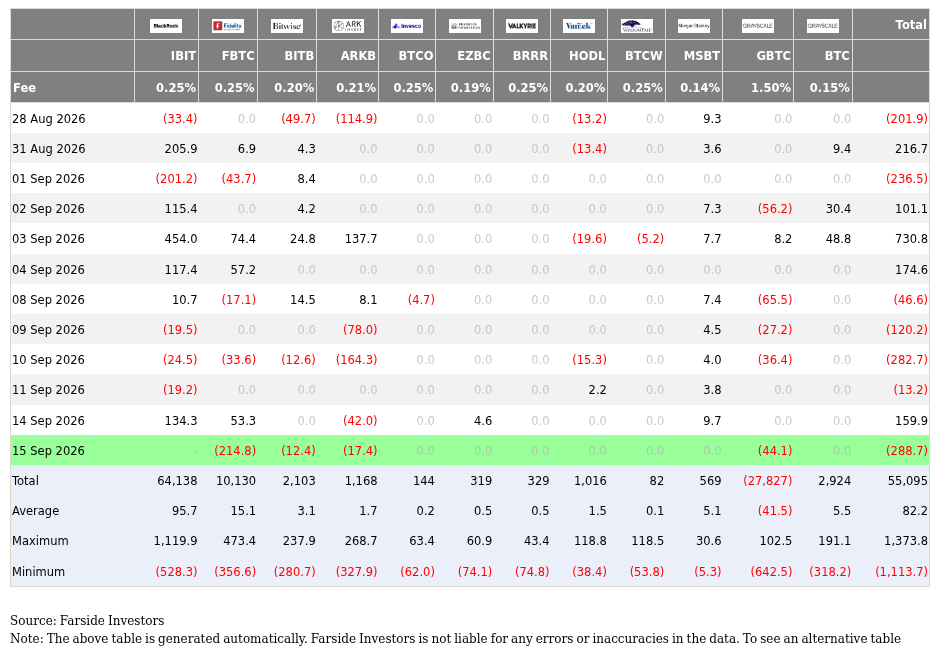Select the ARK Invest logo
Viewport: 944px width, 650px height.
(348, 26)
